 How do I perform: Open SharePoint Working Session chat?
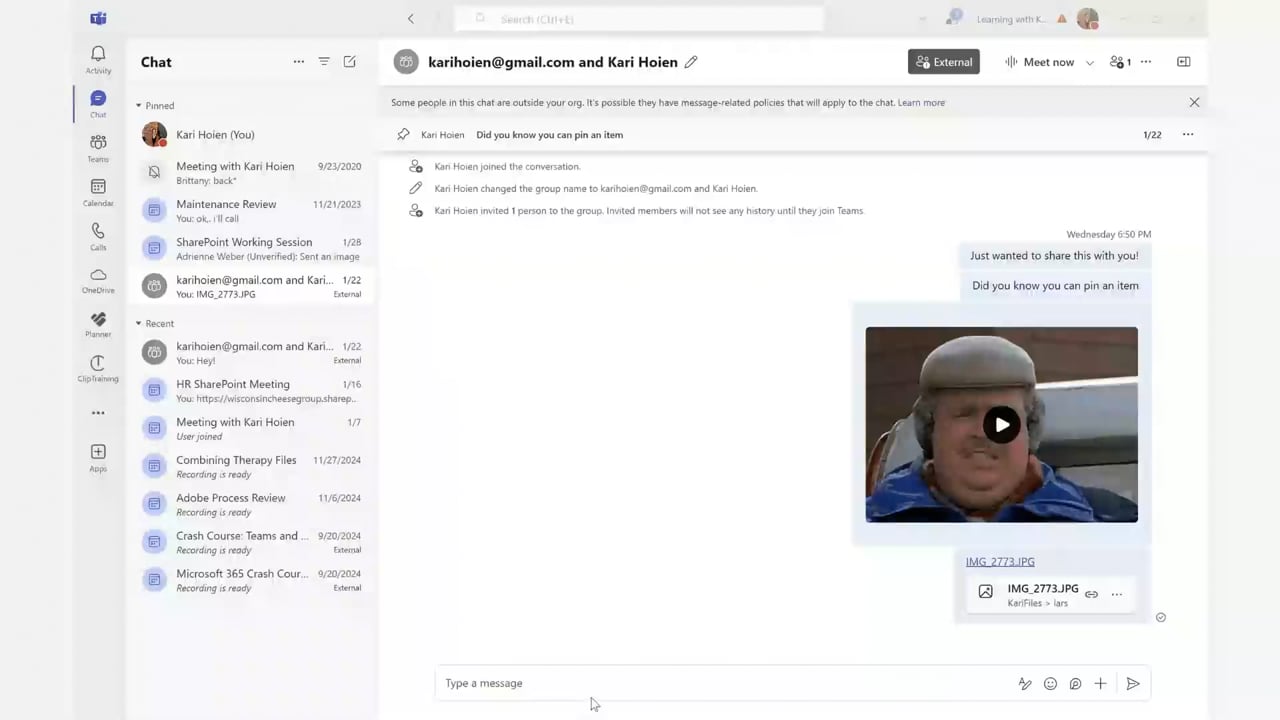(x=252, y=249)
